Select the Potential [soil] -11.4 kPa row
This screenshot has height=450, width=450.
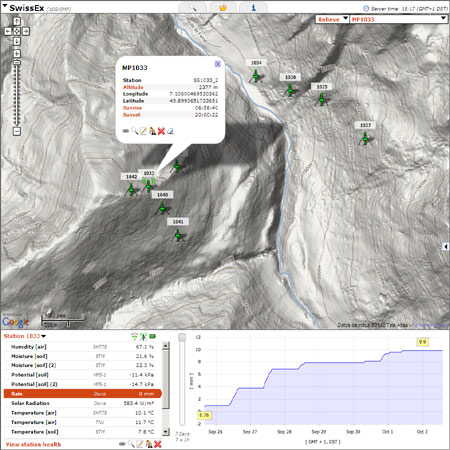83,375
